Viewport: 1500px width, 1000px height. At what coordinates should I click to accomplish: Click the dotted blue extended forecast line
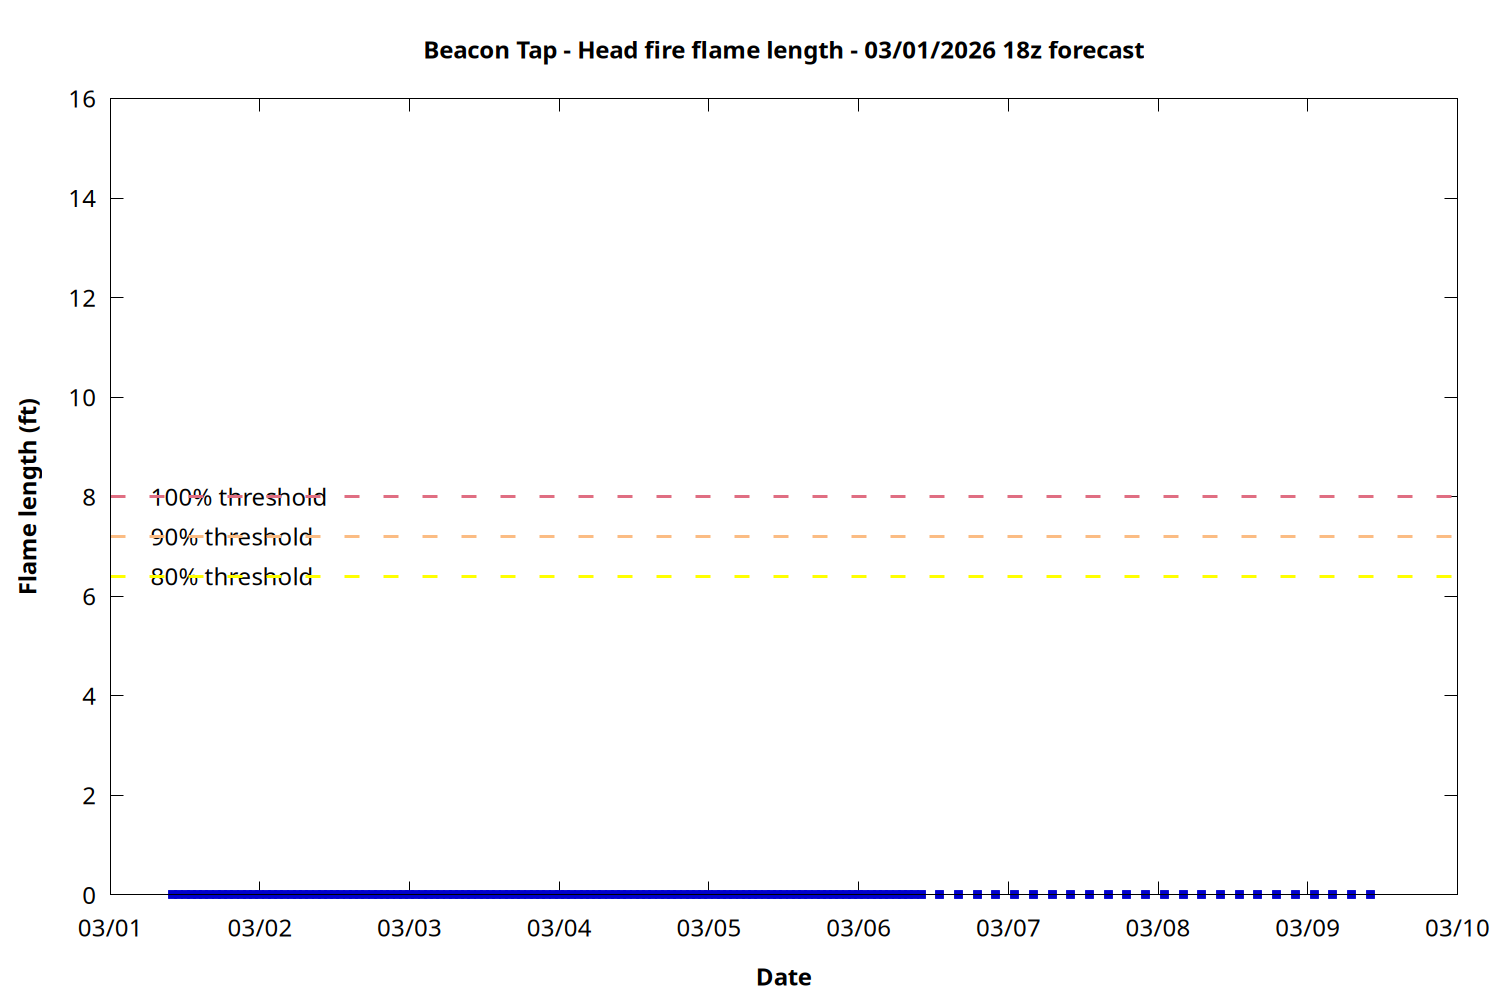[x=1146, y=894]
